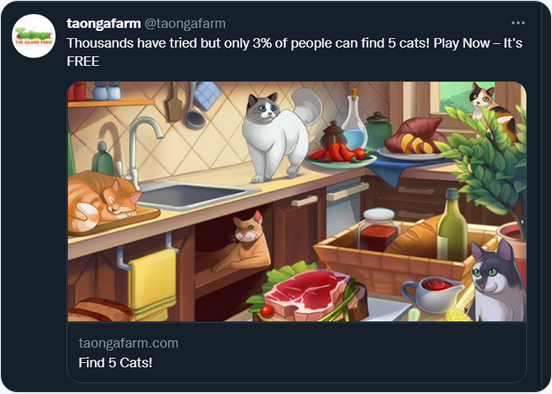Open the three-dot more options menu

click(518, 23)
